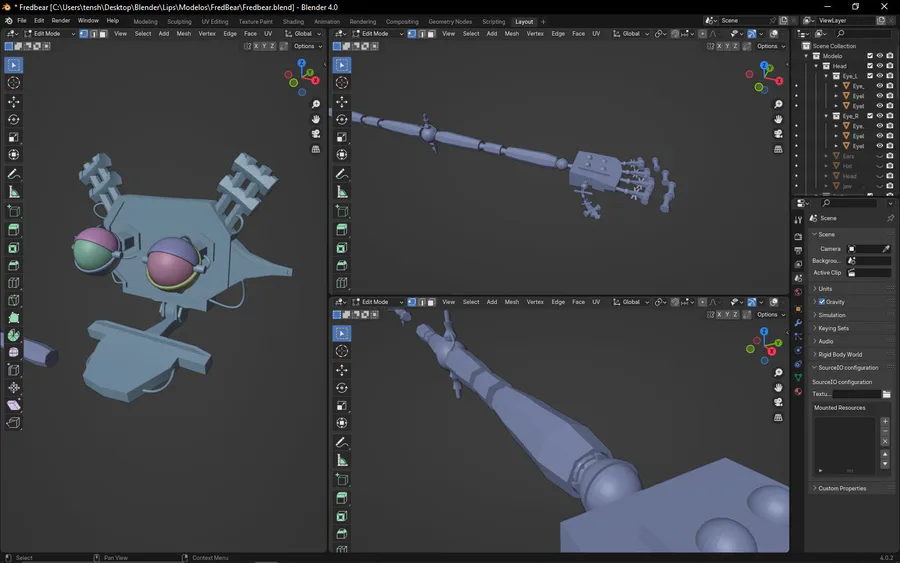Select the Add Cube tool in left viewport

point(14,211)
